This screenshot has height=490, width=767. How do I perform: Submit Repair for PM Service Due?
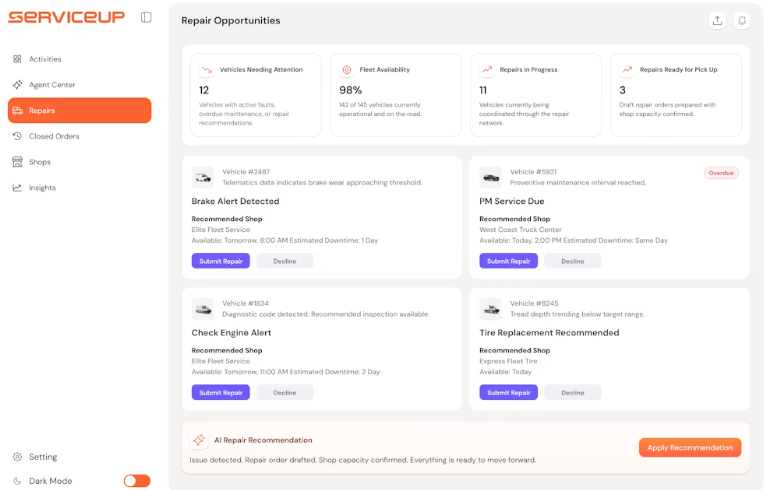(509, 261)
